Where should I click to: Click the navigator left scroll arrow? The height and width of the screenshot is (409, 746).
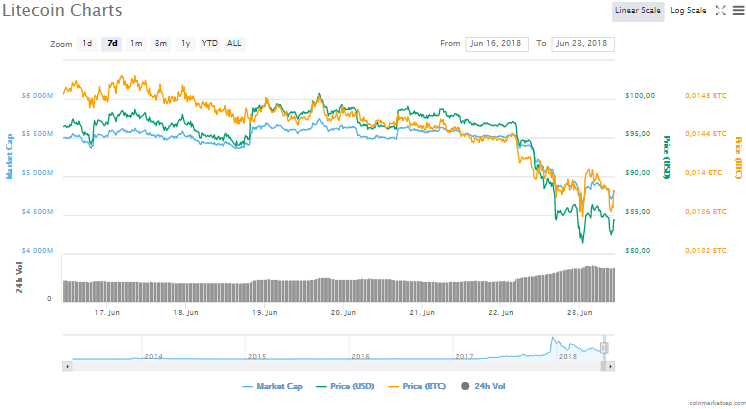click(x=67, y=366)
